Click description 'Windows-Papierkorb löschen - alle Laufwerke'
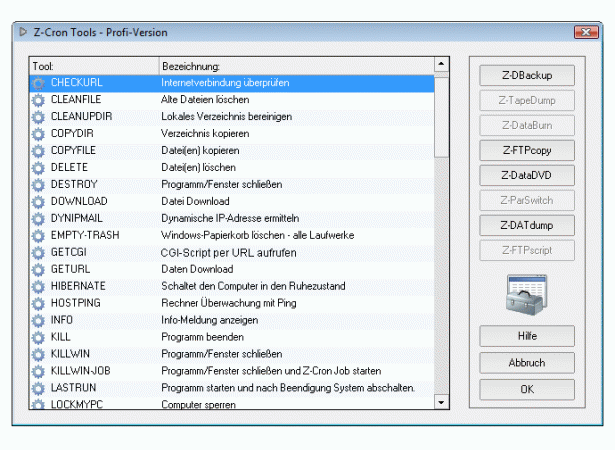This screenshot has height=450, width=615. 258,235
